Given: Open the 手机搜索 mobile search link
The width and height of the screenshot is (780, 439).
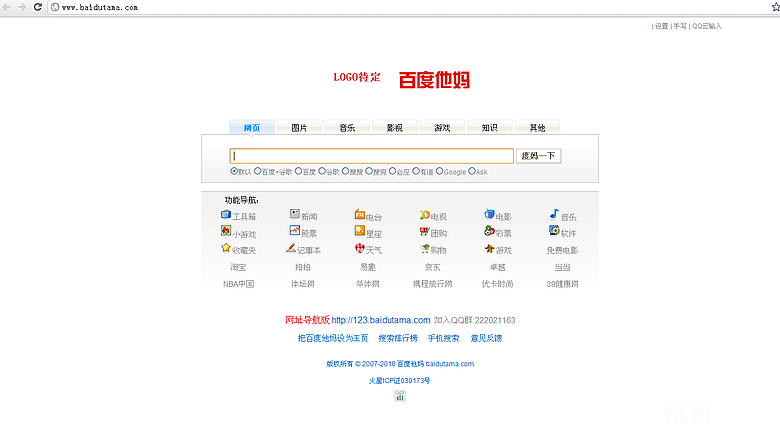Looking at the screenshot, I should pos(443,338).
